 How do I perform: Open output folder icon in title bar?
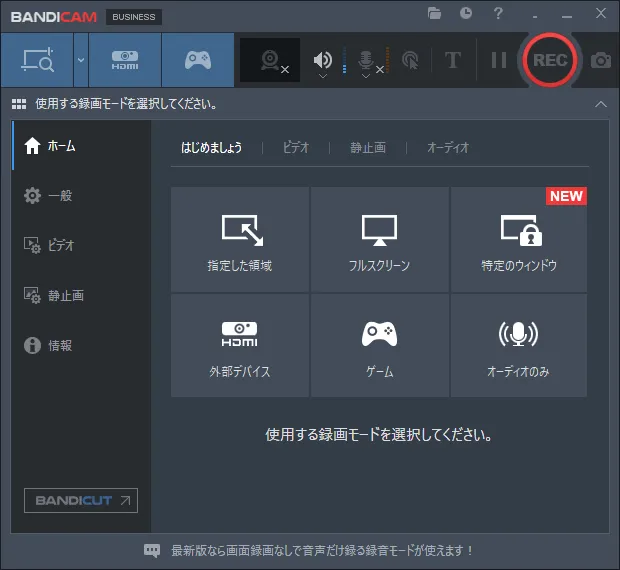pyautogui.click(x=434, y=13)
